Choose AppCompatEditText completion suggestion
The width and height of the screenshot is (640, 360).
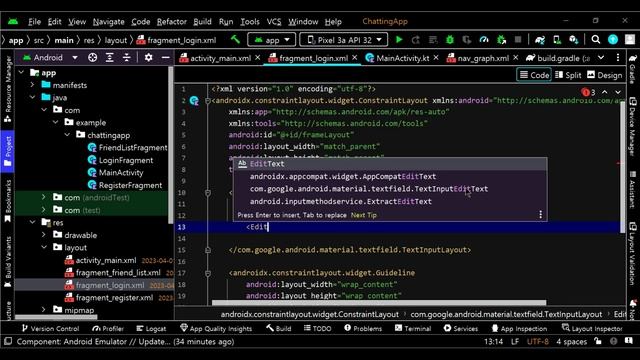390,176
